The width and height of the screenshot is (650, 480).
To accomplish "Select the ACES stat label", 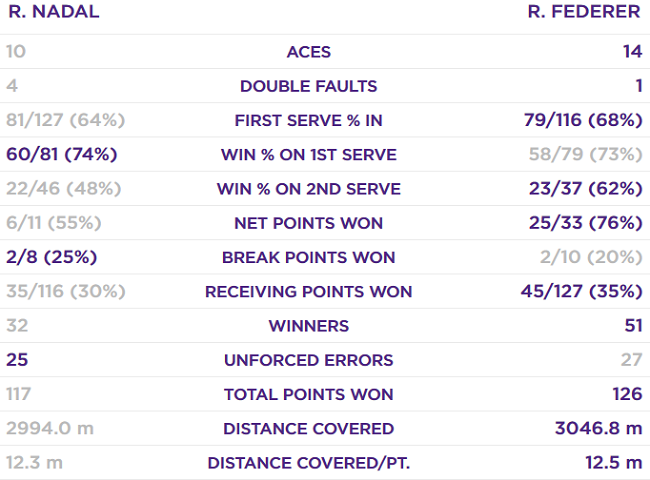I will click(x=308, y=52).
